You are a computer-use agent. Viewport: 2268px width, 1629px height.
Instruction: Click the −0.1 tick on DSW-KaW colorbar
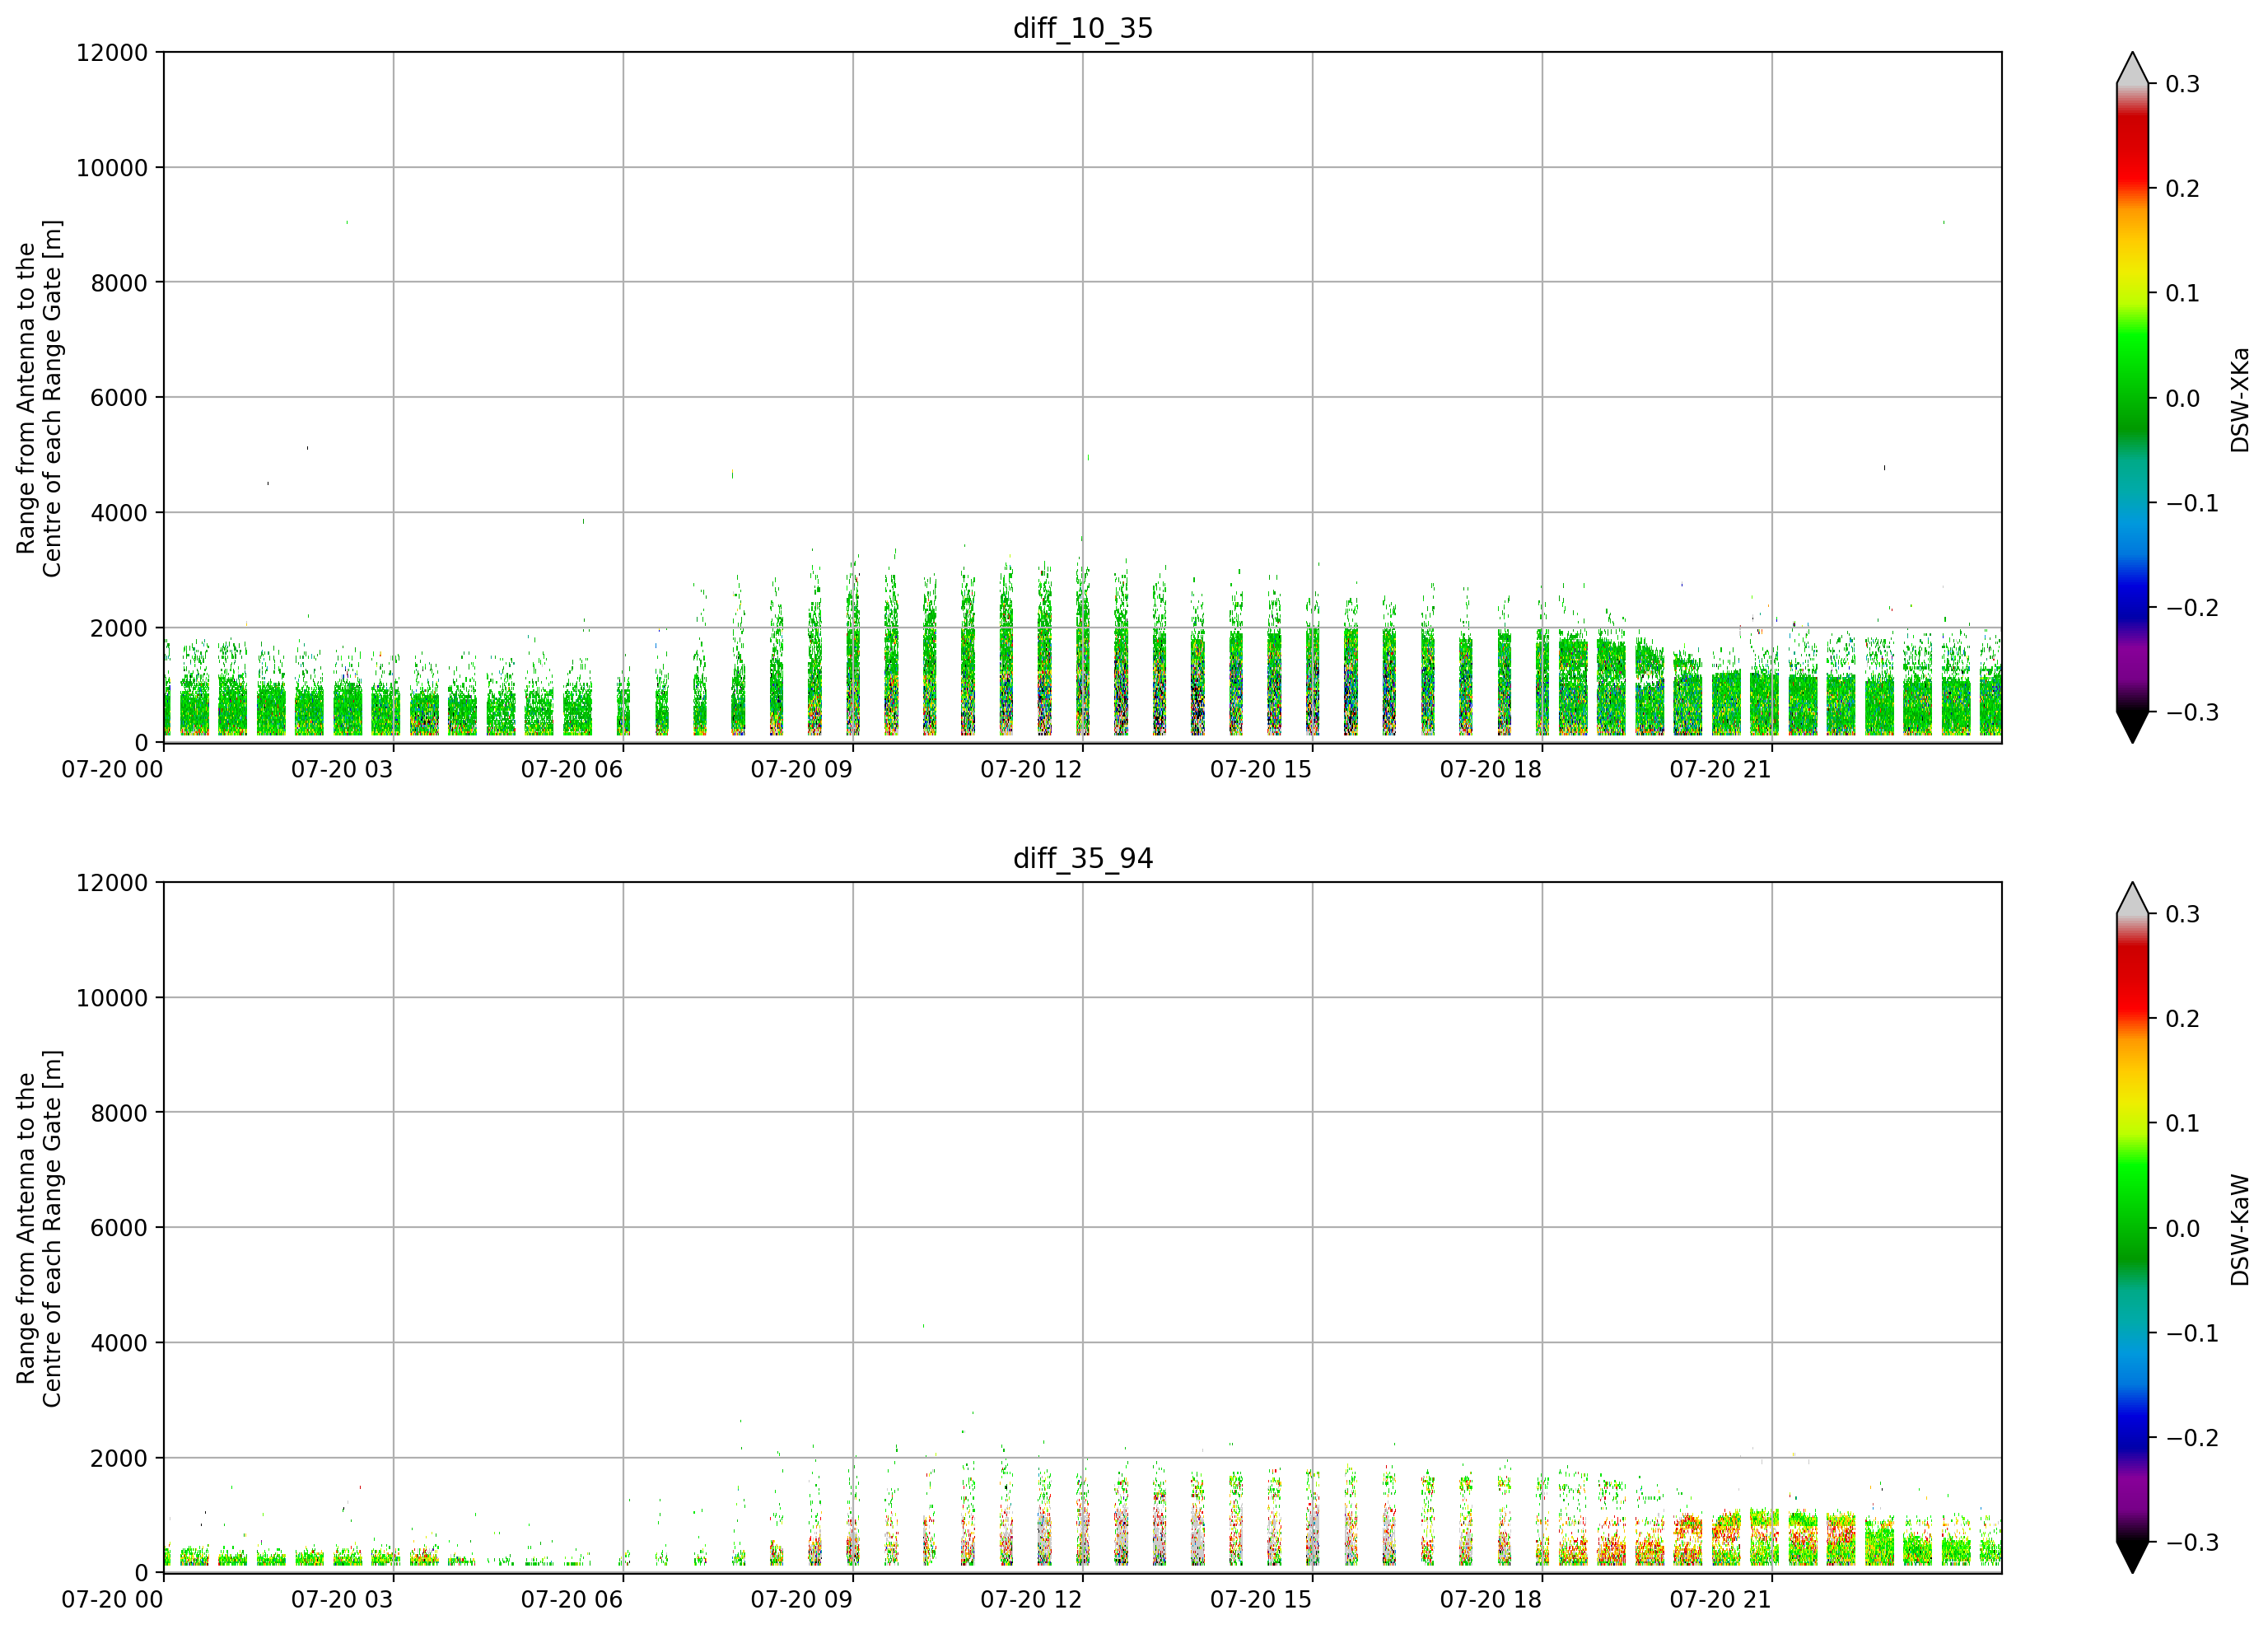(x=2192, y=1334)
